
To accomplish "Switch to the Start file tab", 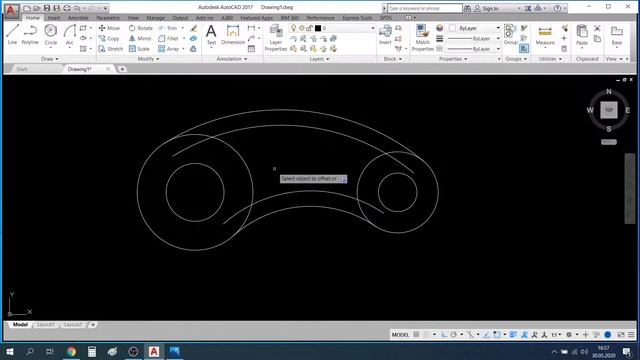I will (22, 69).
